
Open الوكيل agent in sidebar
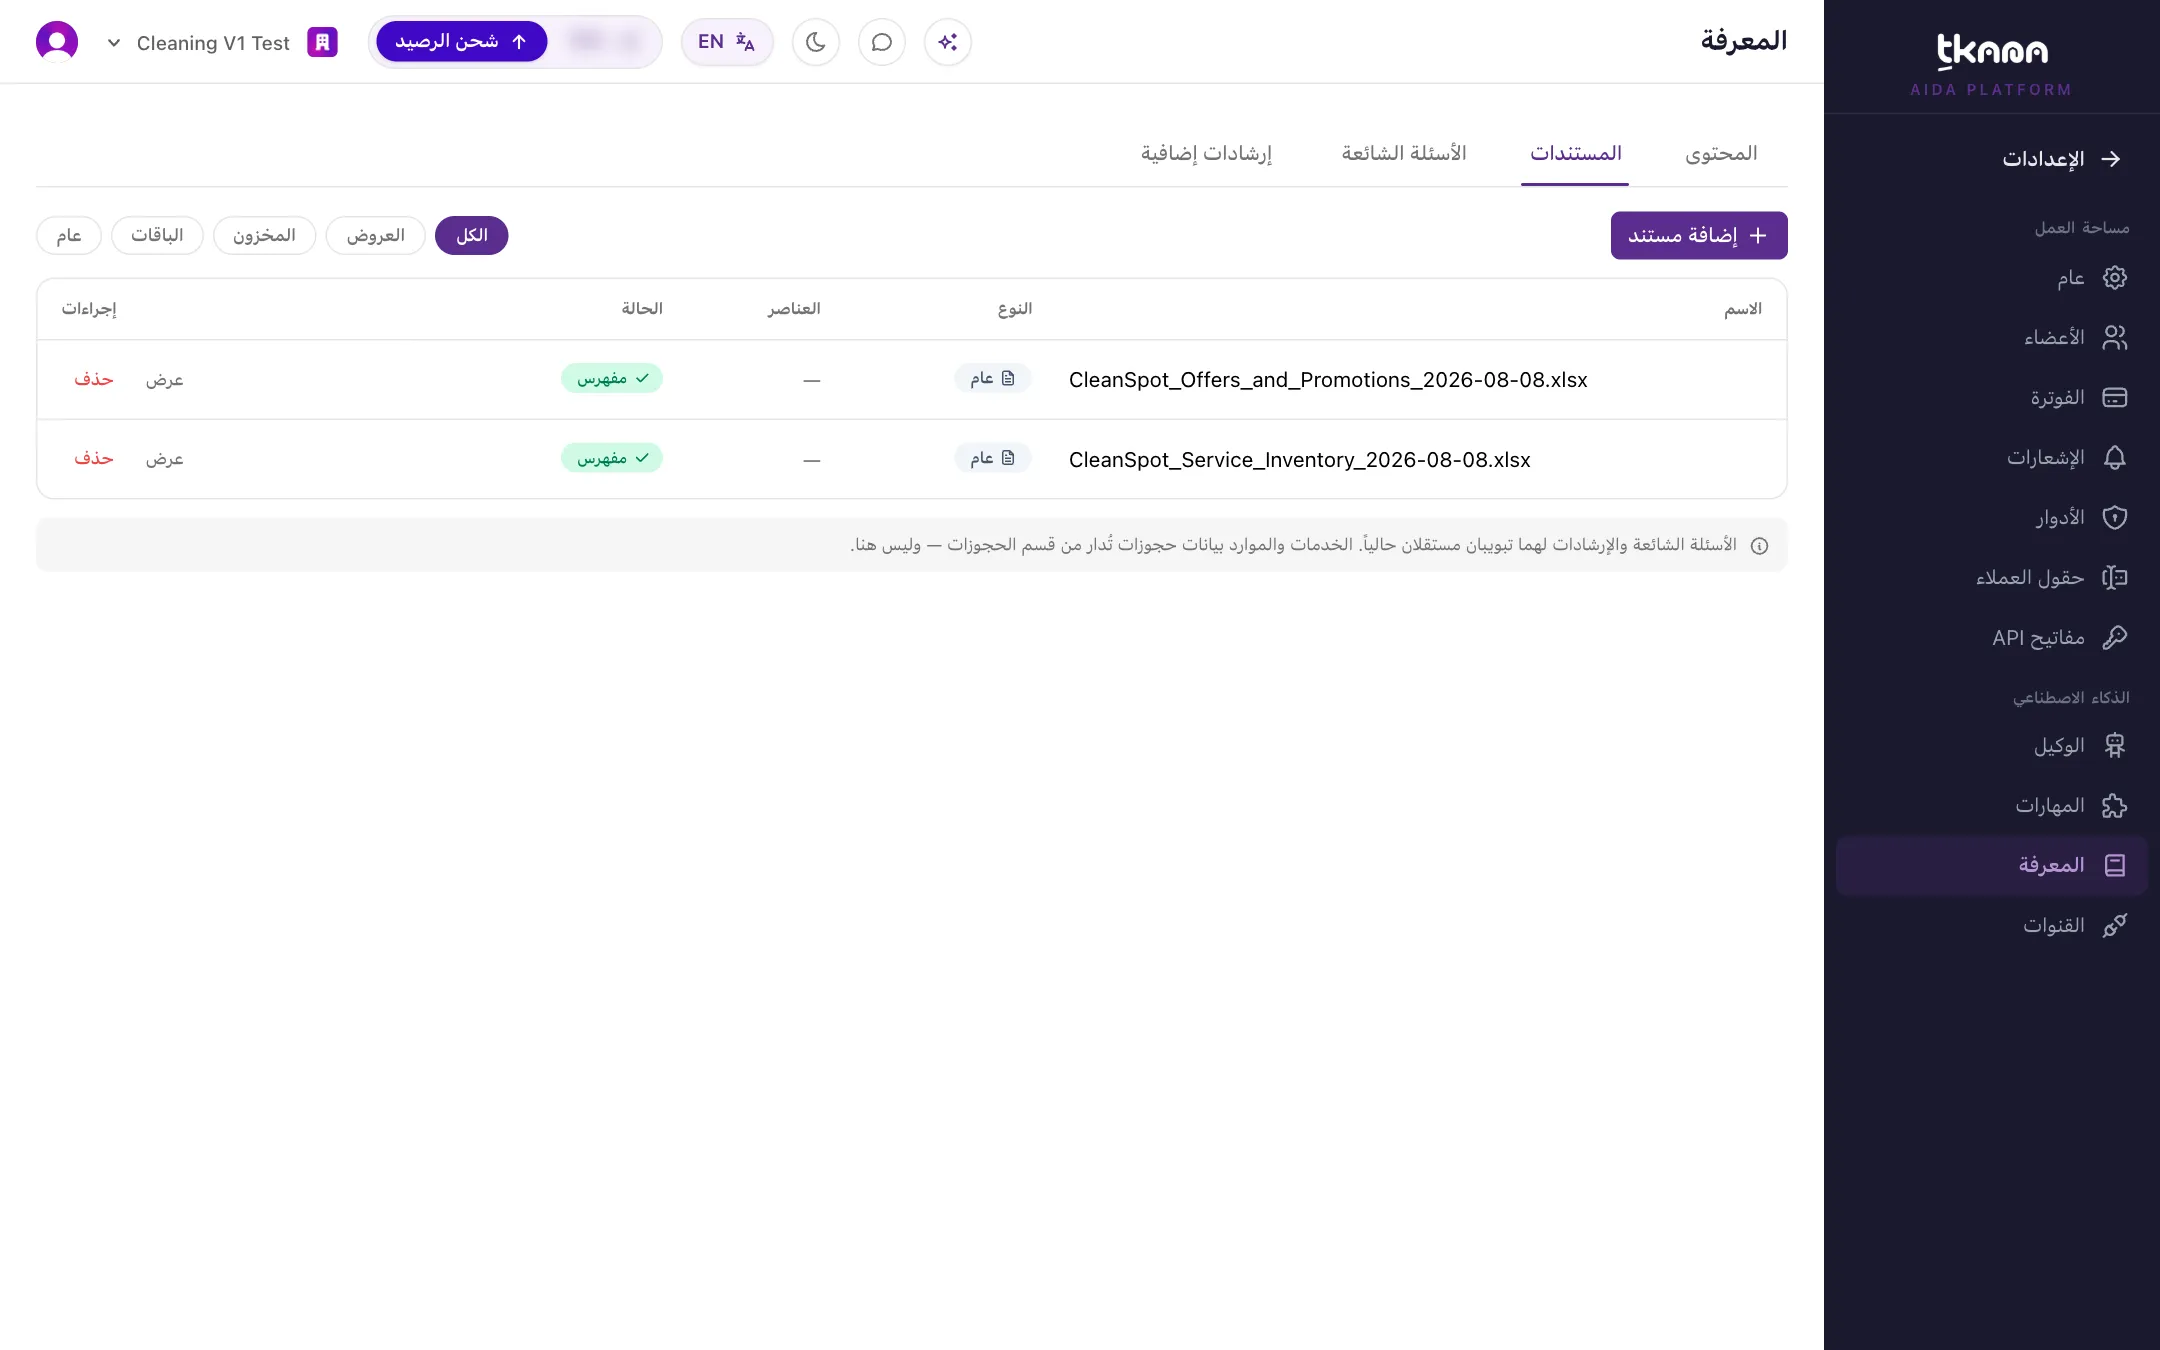point(1992,746)
